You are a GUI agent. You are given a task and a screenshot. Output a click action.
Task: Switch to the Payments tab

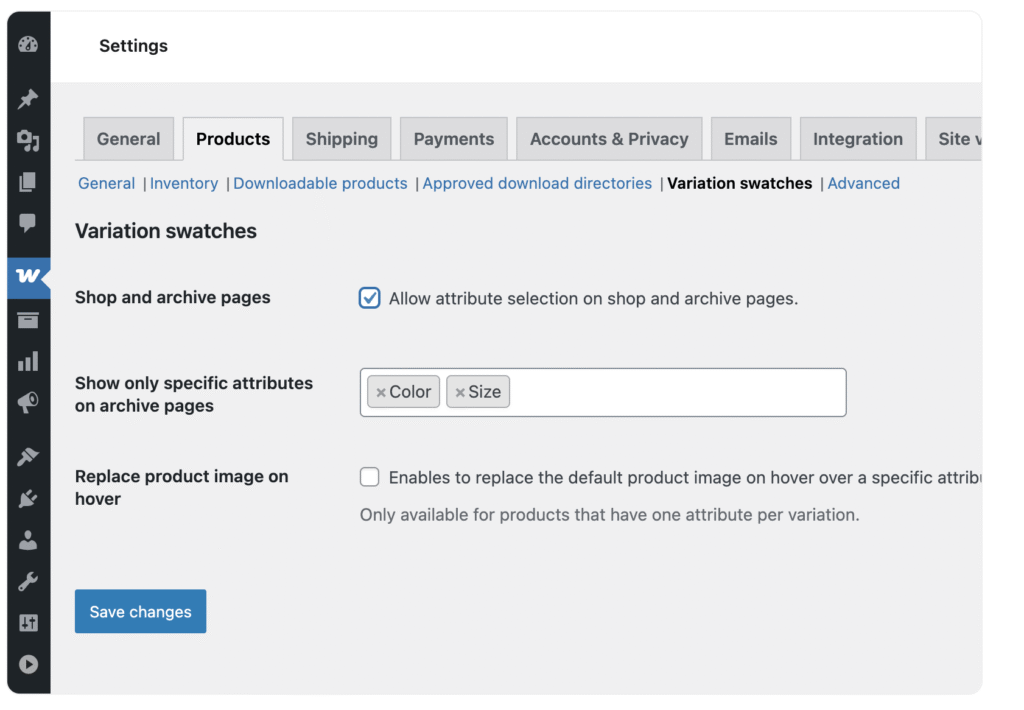(453, 139)
